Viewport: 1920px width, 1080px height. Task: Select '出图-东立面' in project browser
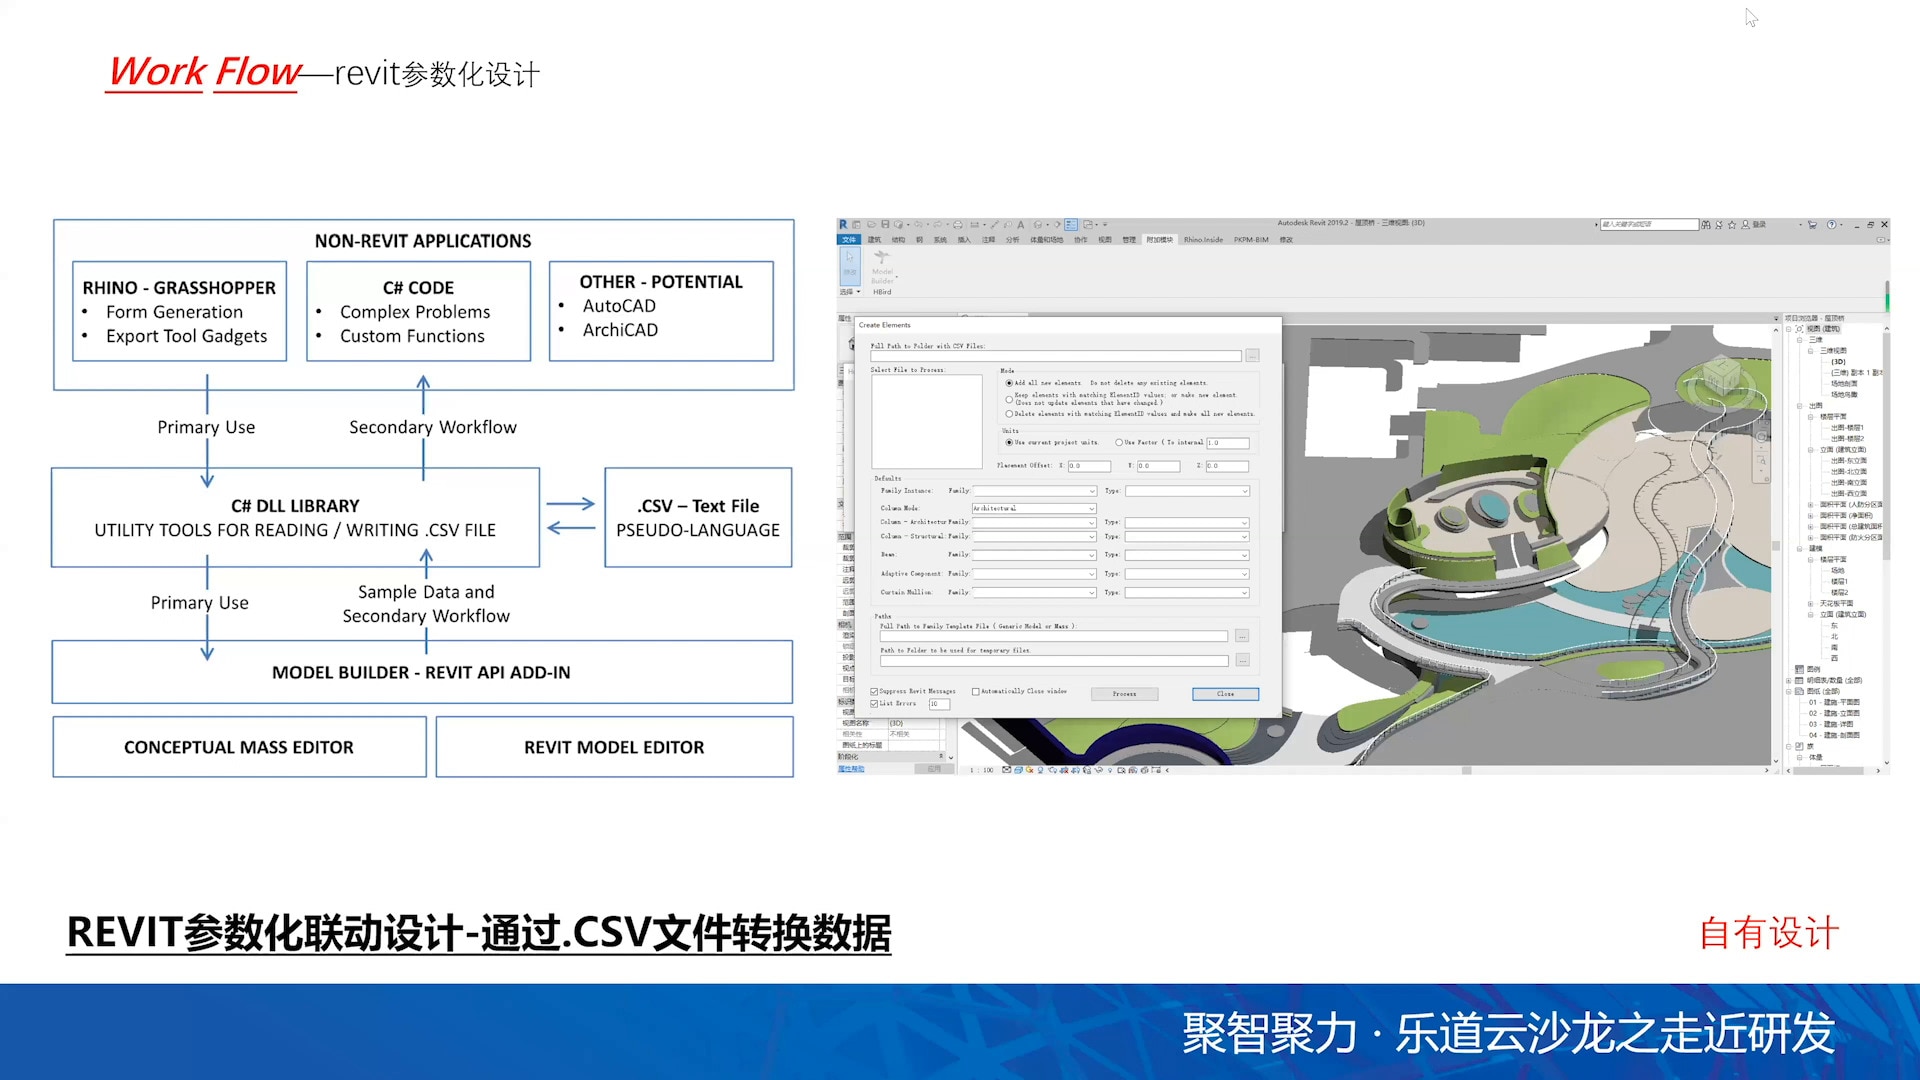tap(1849, 461)
